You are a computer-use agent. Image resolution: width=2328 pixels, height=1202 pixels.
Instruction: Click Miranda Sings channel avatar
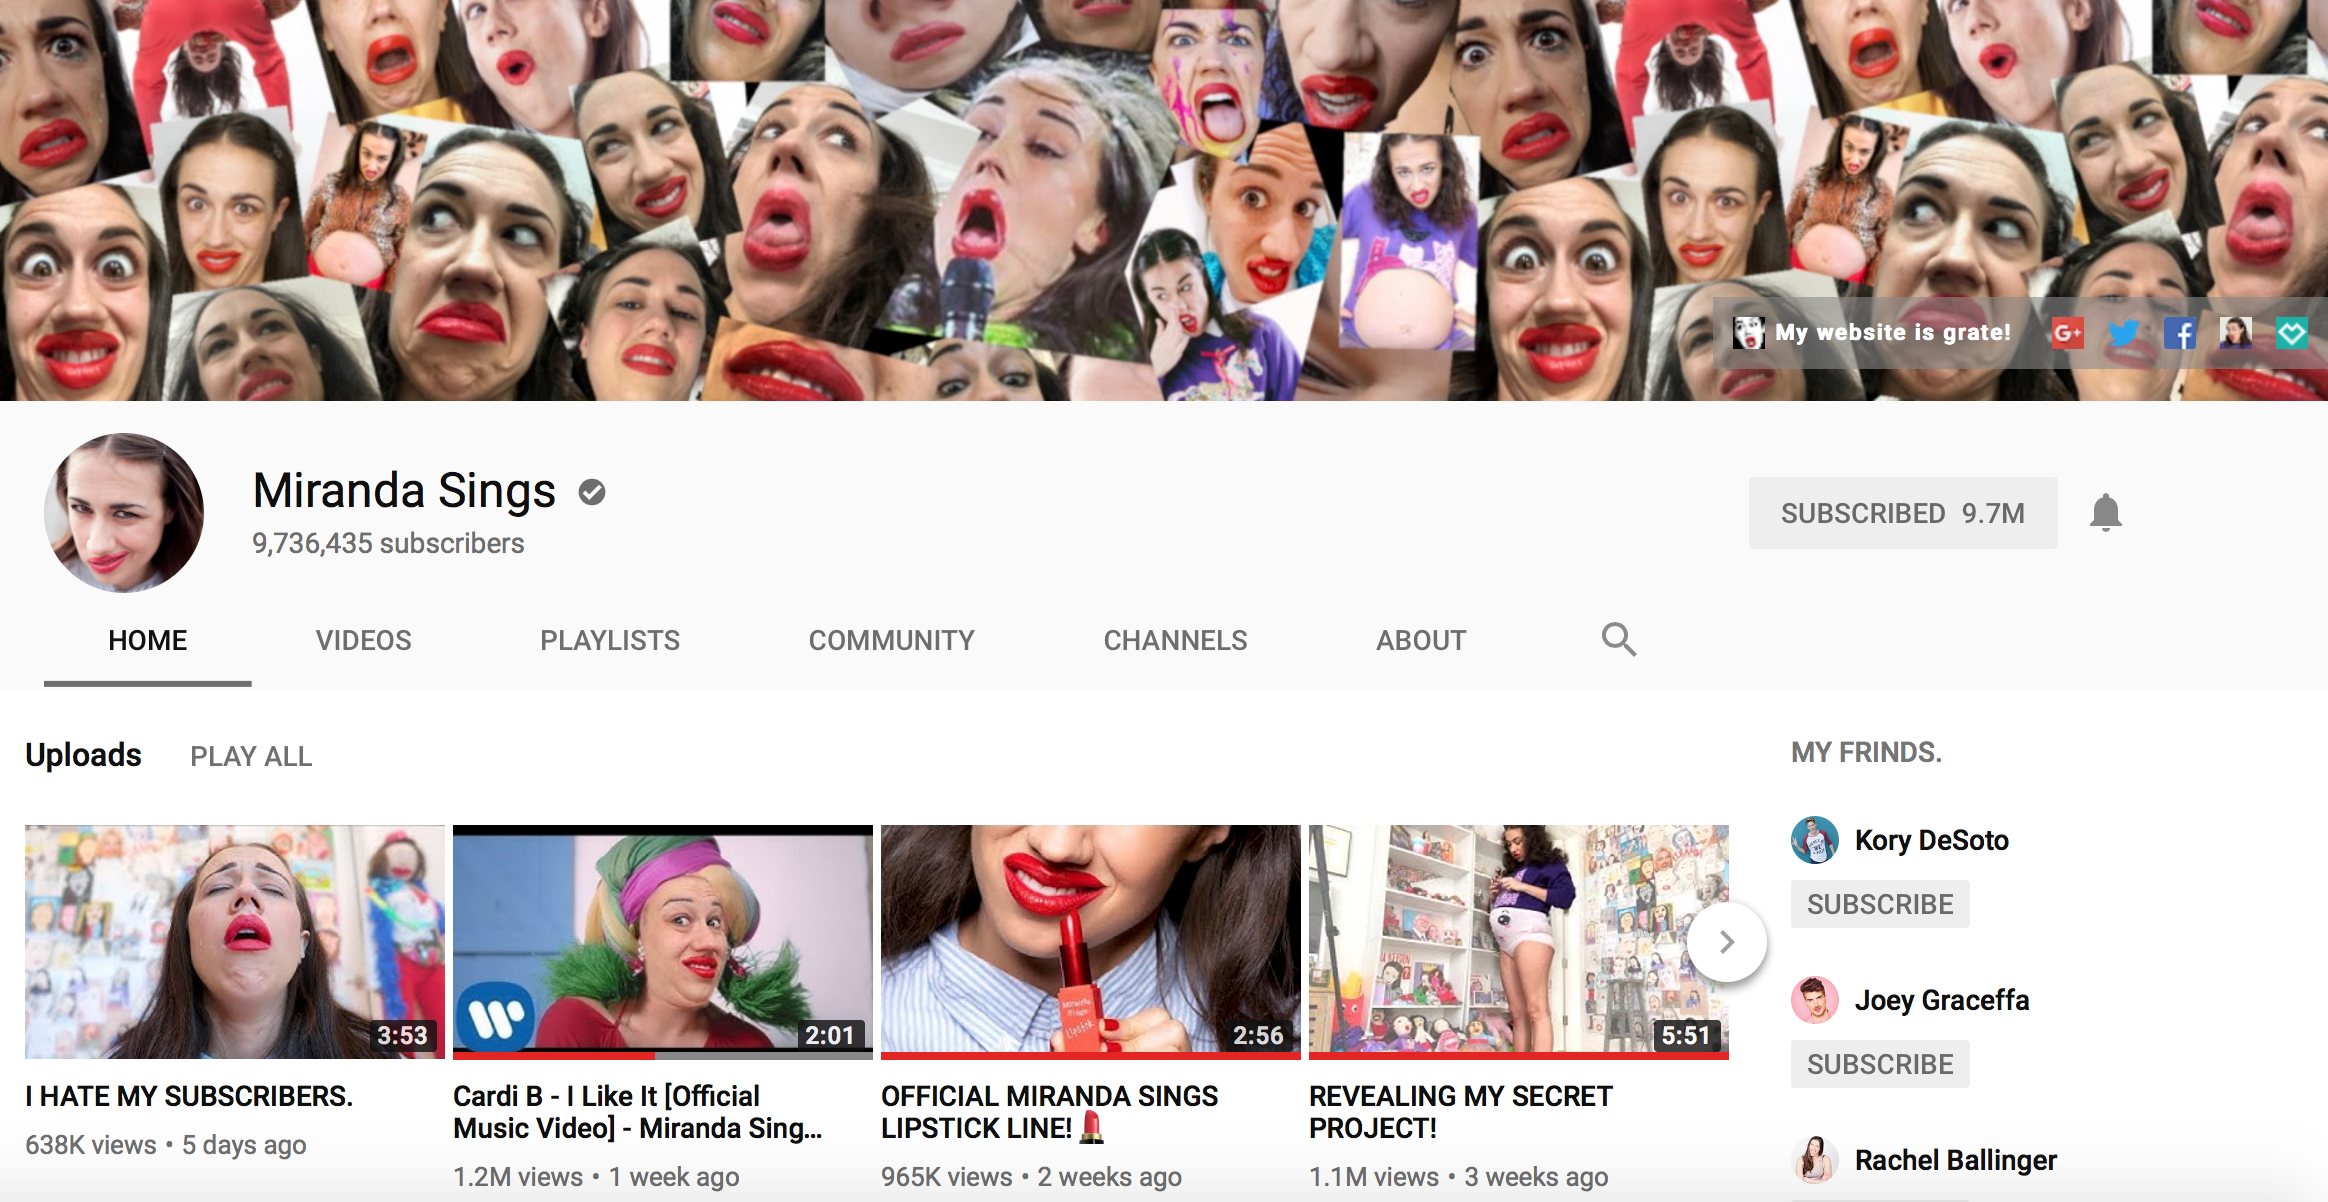click(x=124, y=513)
